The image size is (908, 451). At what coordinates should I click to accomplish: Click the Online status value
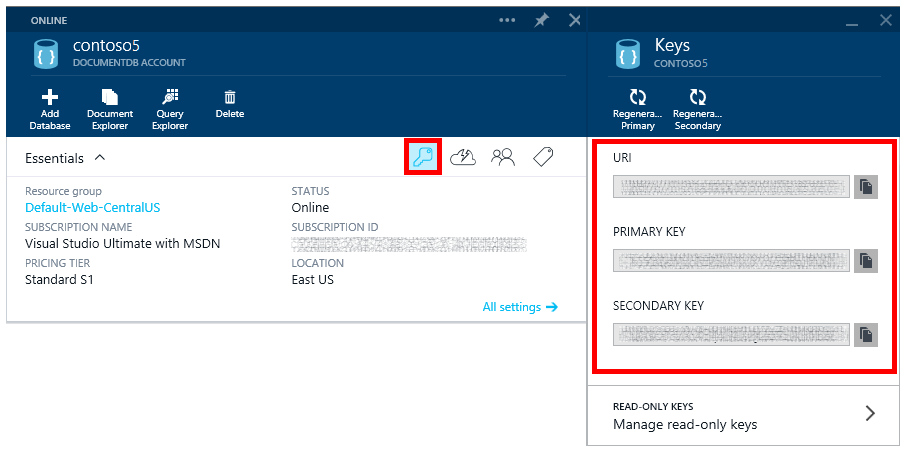click(x=310, y=207)
